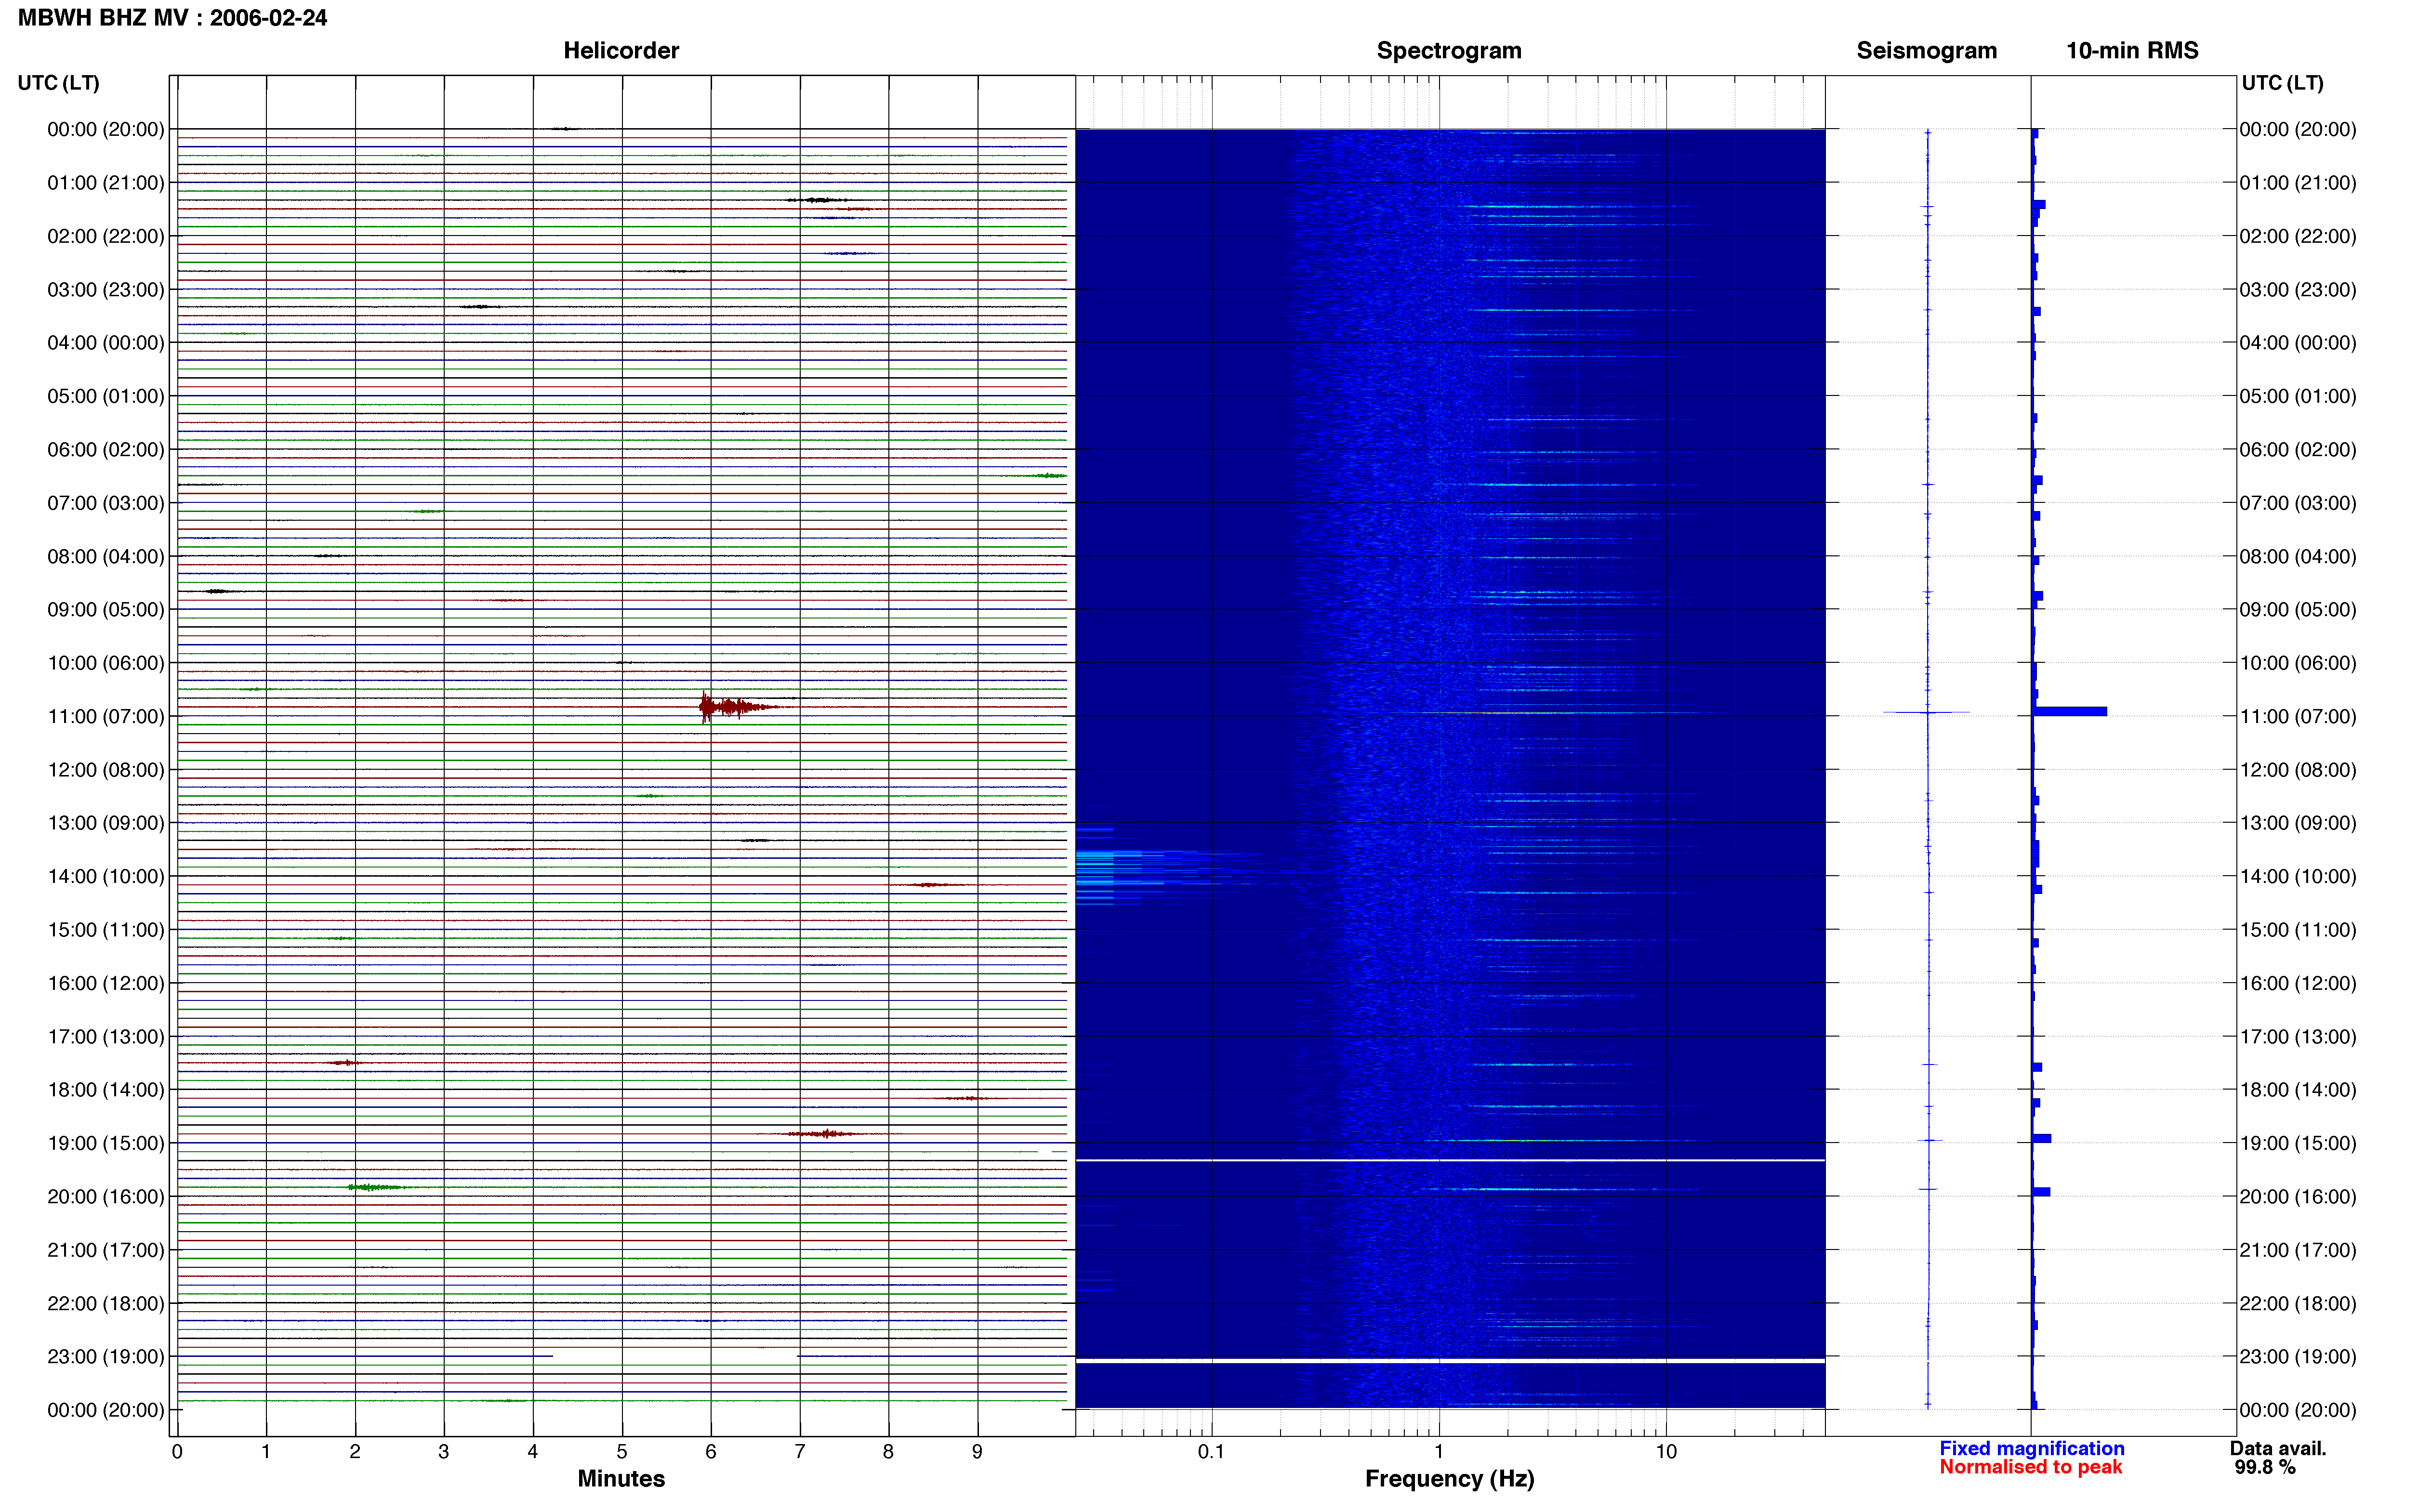
Task: Click the 15:00 (11:00) label on the RMS axis
Action: coord(2298,930)
